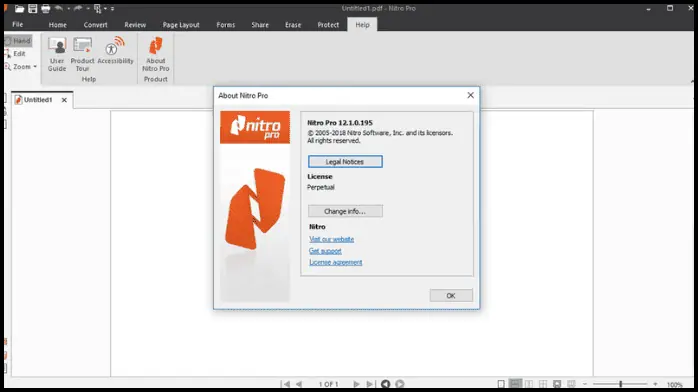Click the Perpetual license text
This screenshot has width=698, height=392.
click(x=321, y=187)
